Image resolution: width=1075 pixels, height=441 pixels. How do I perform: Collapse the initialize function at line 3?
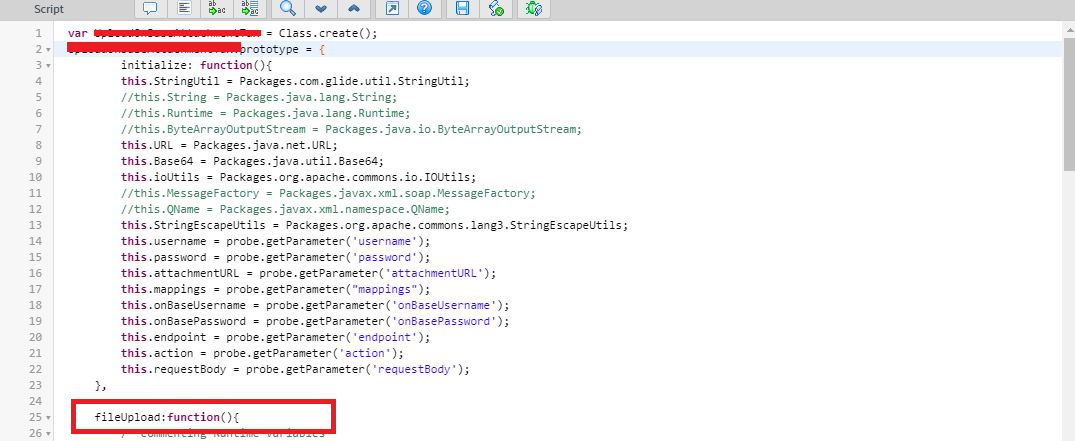point(48,65)
